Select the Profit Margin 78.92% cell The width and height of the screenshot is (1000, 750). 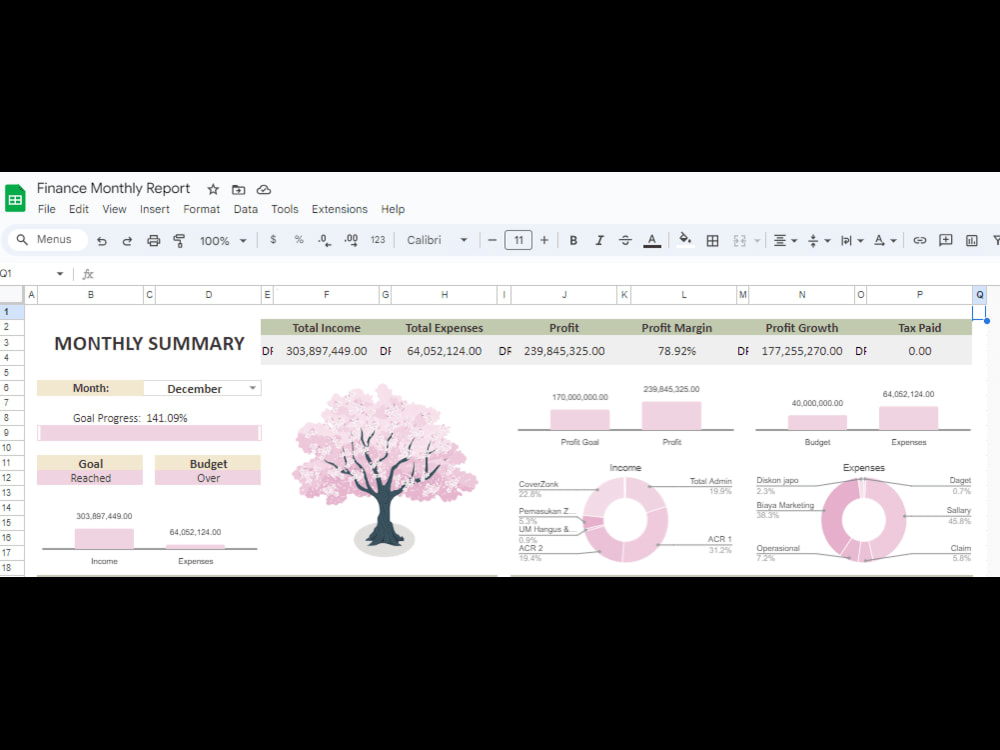[x=677, y=351]
